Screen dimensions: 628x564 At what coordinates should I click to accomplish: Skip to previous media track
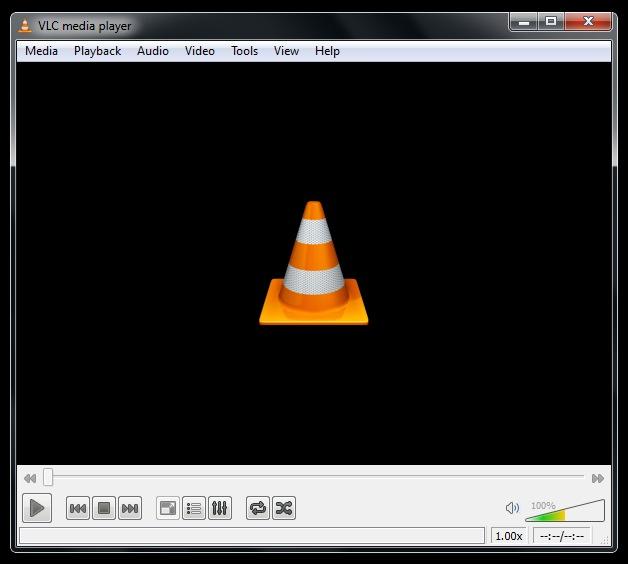pyautogui.click(x=78, y=509)
